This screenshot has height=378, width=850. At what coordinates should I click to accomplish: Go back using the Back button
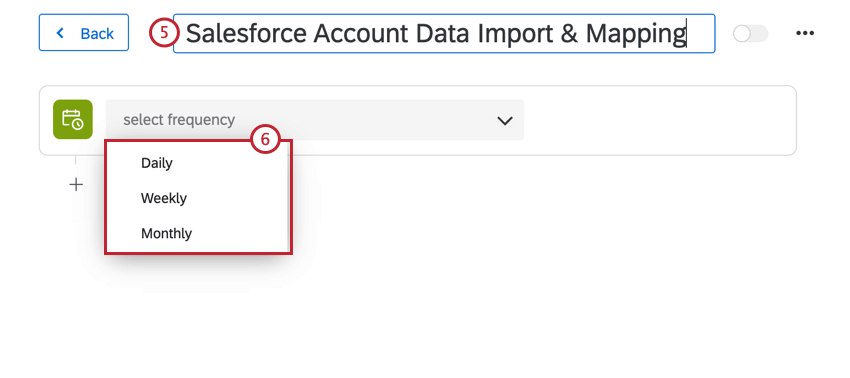pos(84,33)
